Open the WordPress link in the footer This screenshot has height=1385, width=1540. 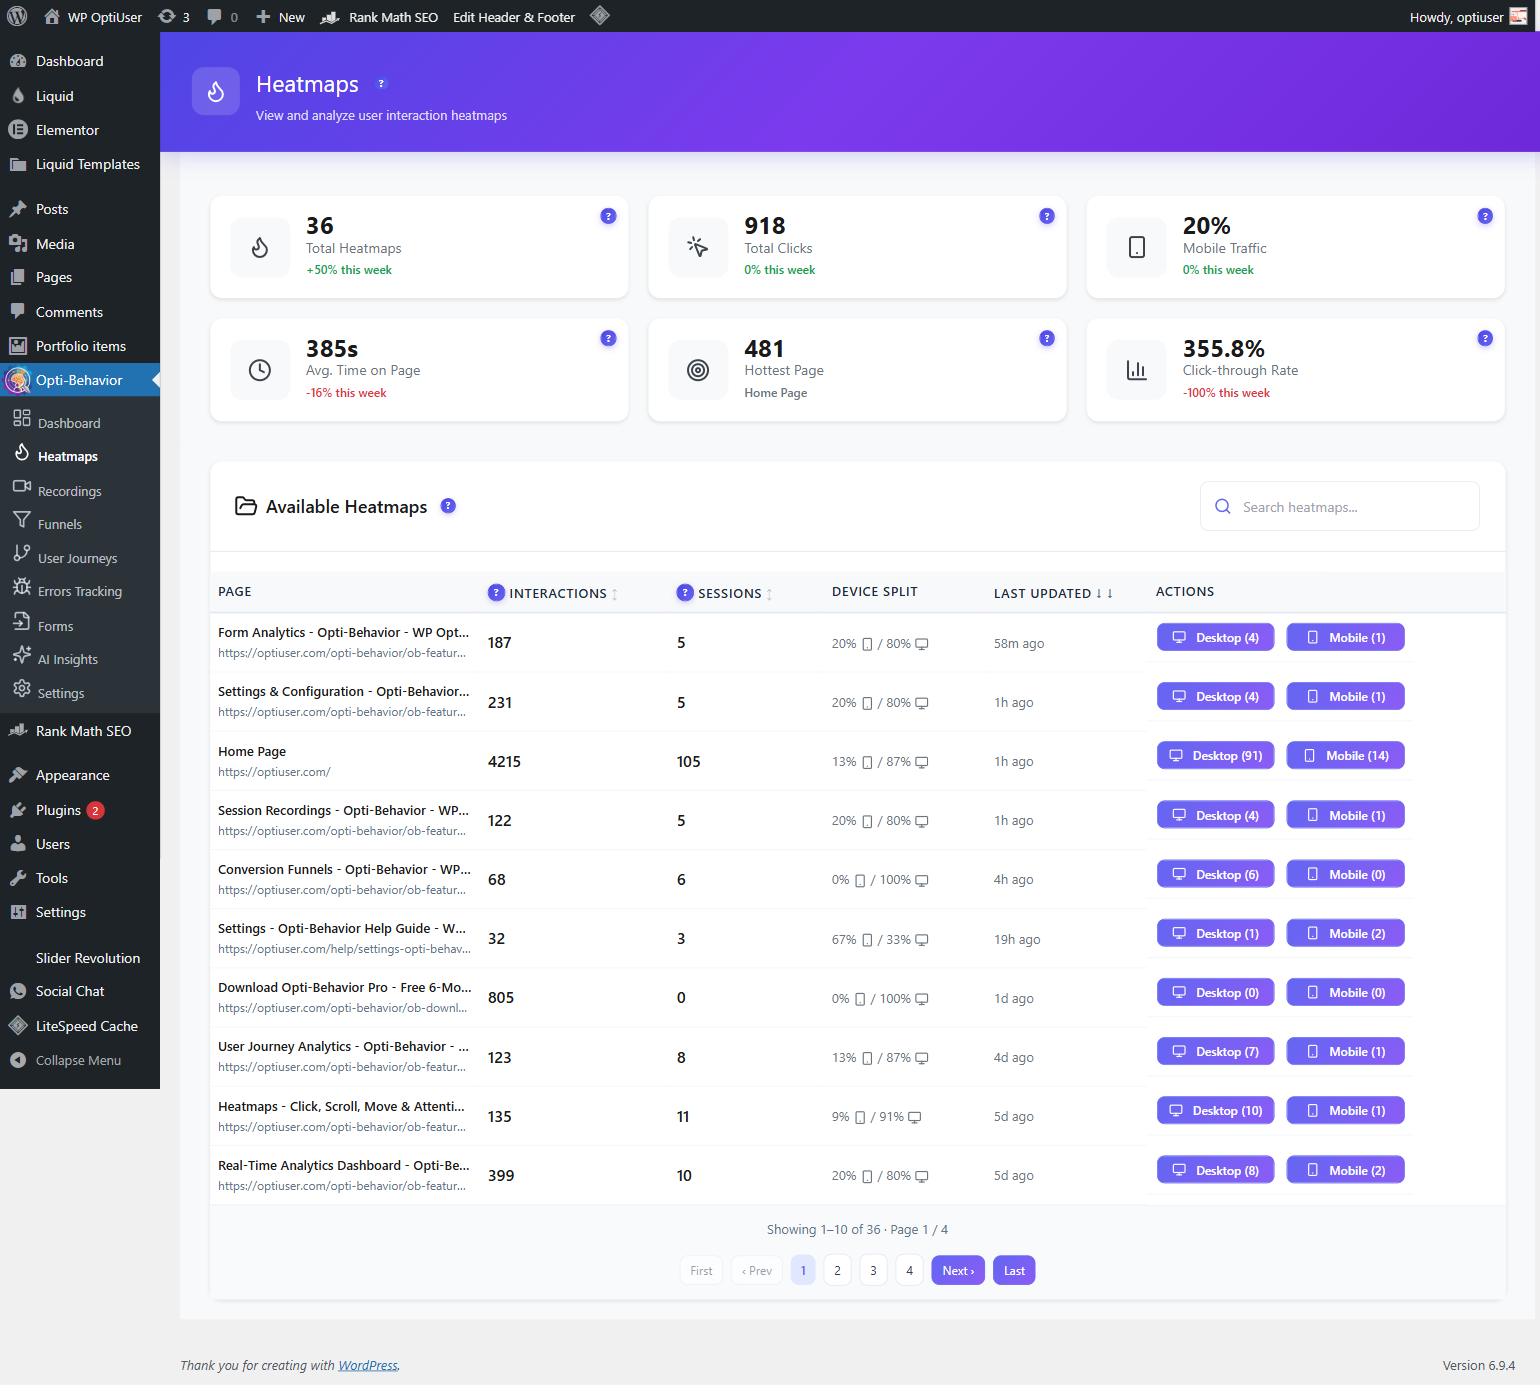367,1365
